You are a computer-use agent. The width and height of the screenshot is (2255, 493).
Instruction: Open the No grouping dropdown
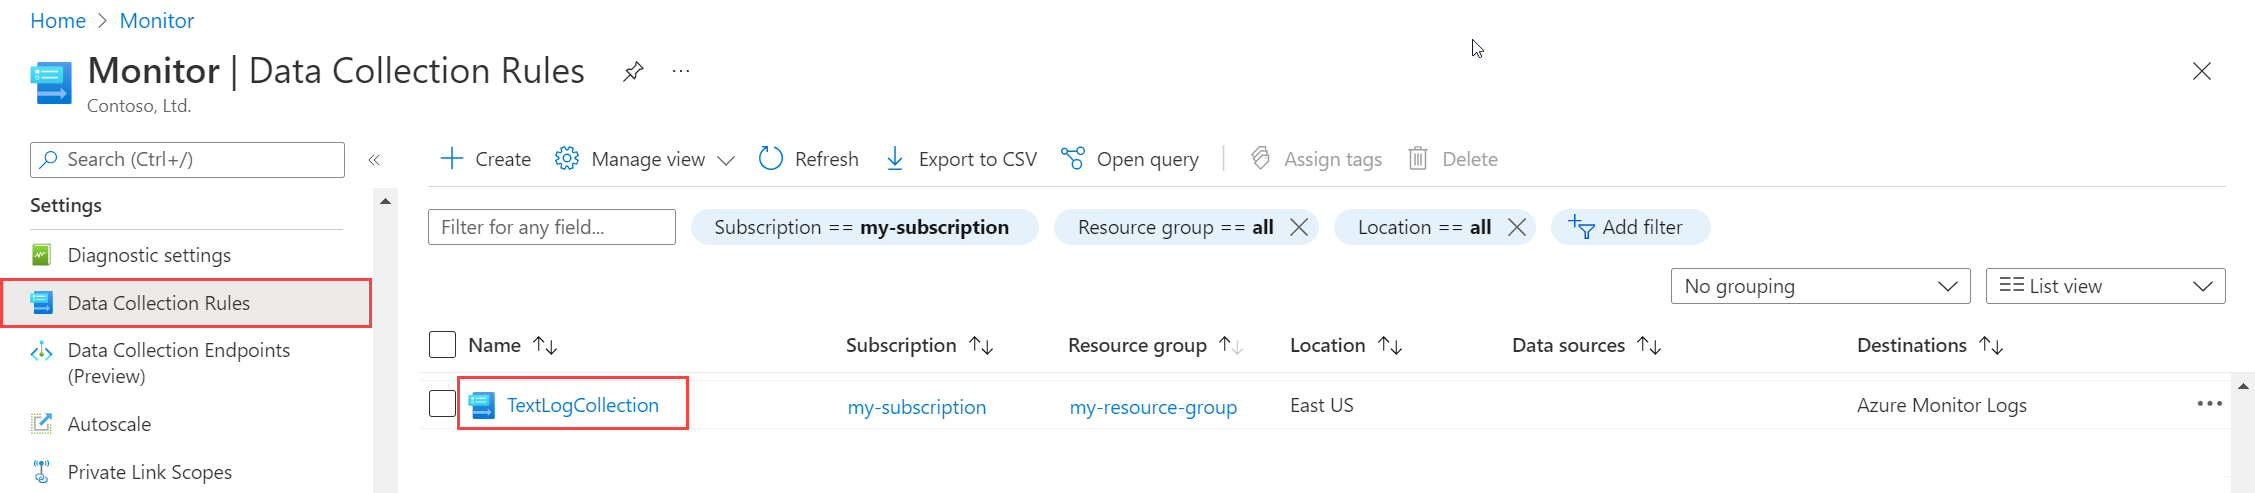[1820, 286]
